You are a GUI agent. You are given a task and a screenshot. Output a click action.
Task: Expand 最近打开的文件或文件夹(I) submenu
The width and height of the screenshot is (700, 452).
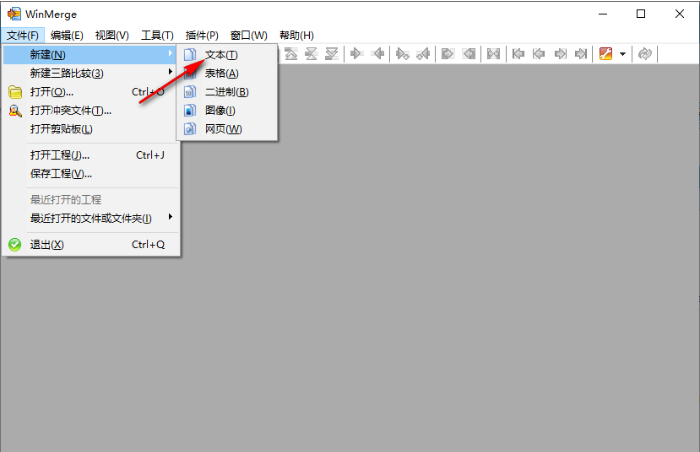(91, 218)
